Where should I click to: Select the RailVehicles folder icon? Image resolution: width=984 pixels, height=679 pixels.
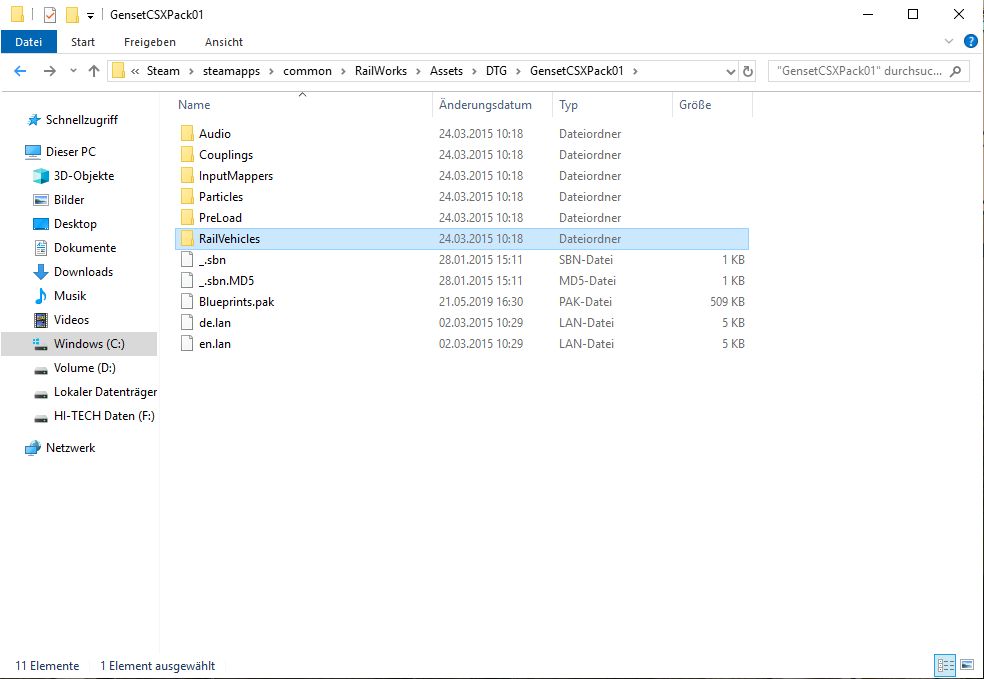(187, 238)
